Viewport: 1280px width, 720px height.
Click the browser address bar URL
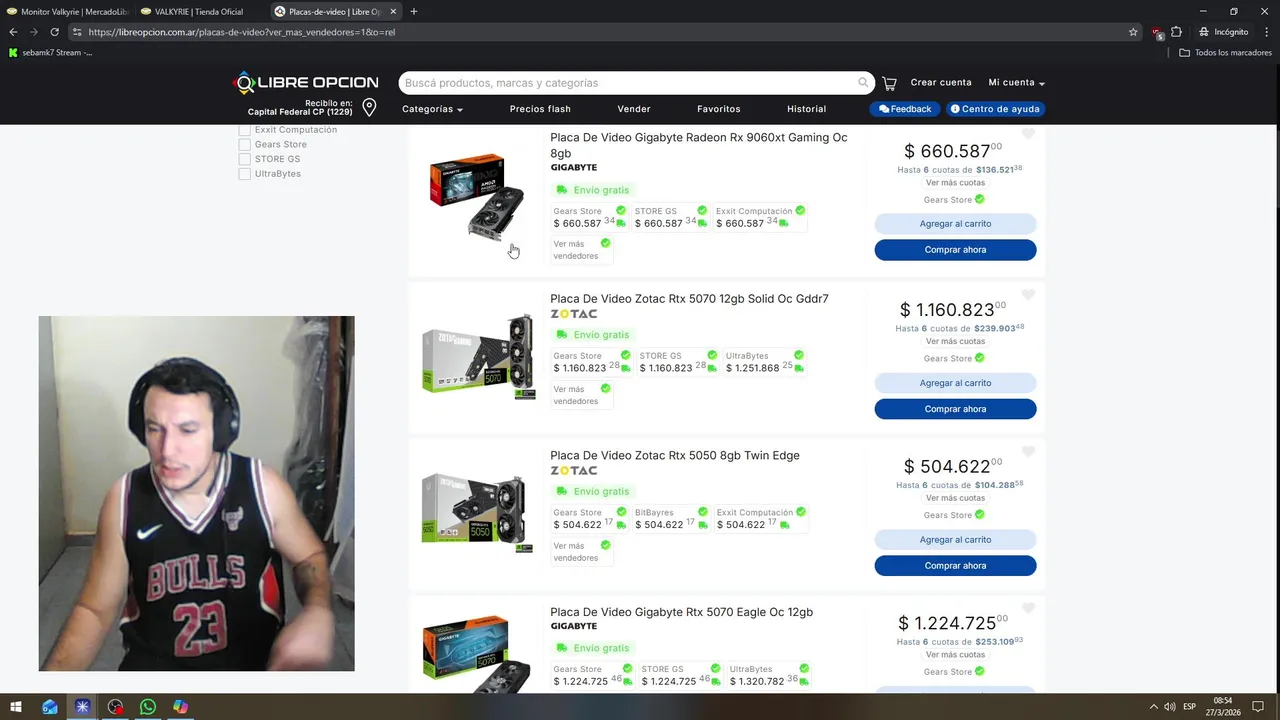click(241, 32)
